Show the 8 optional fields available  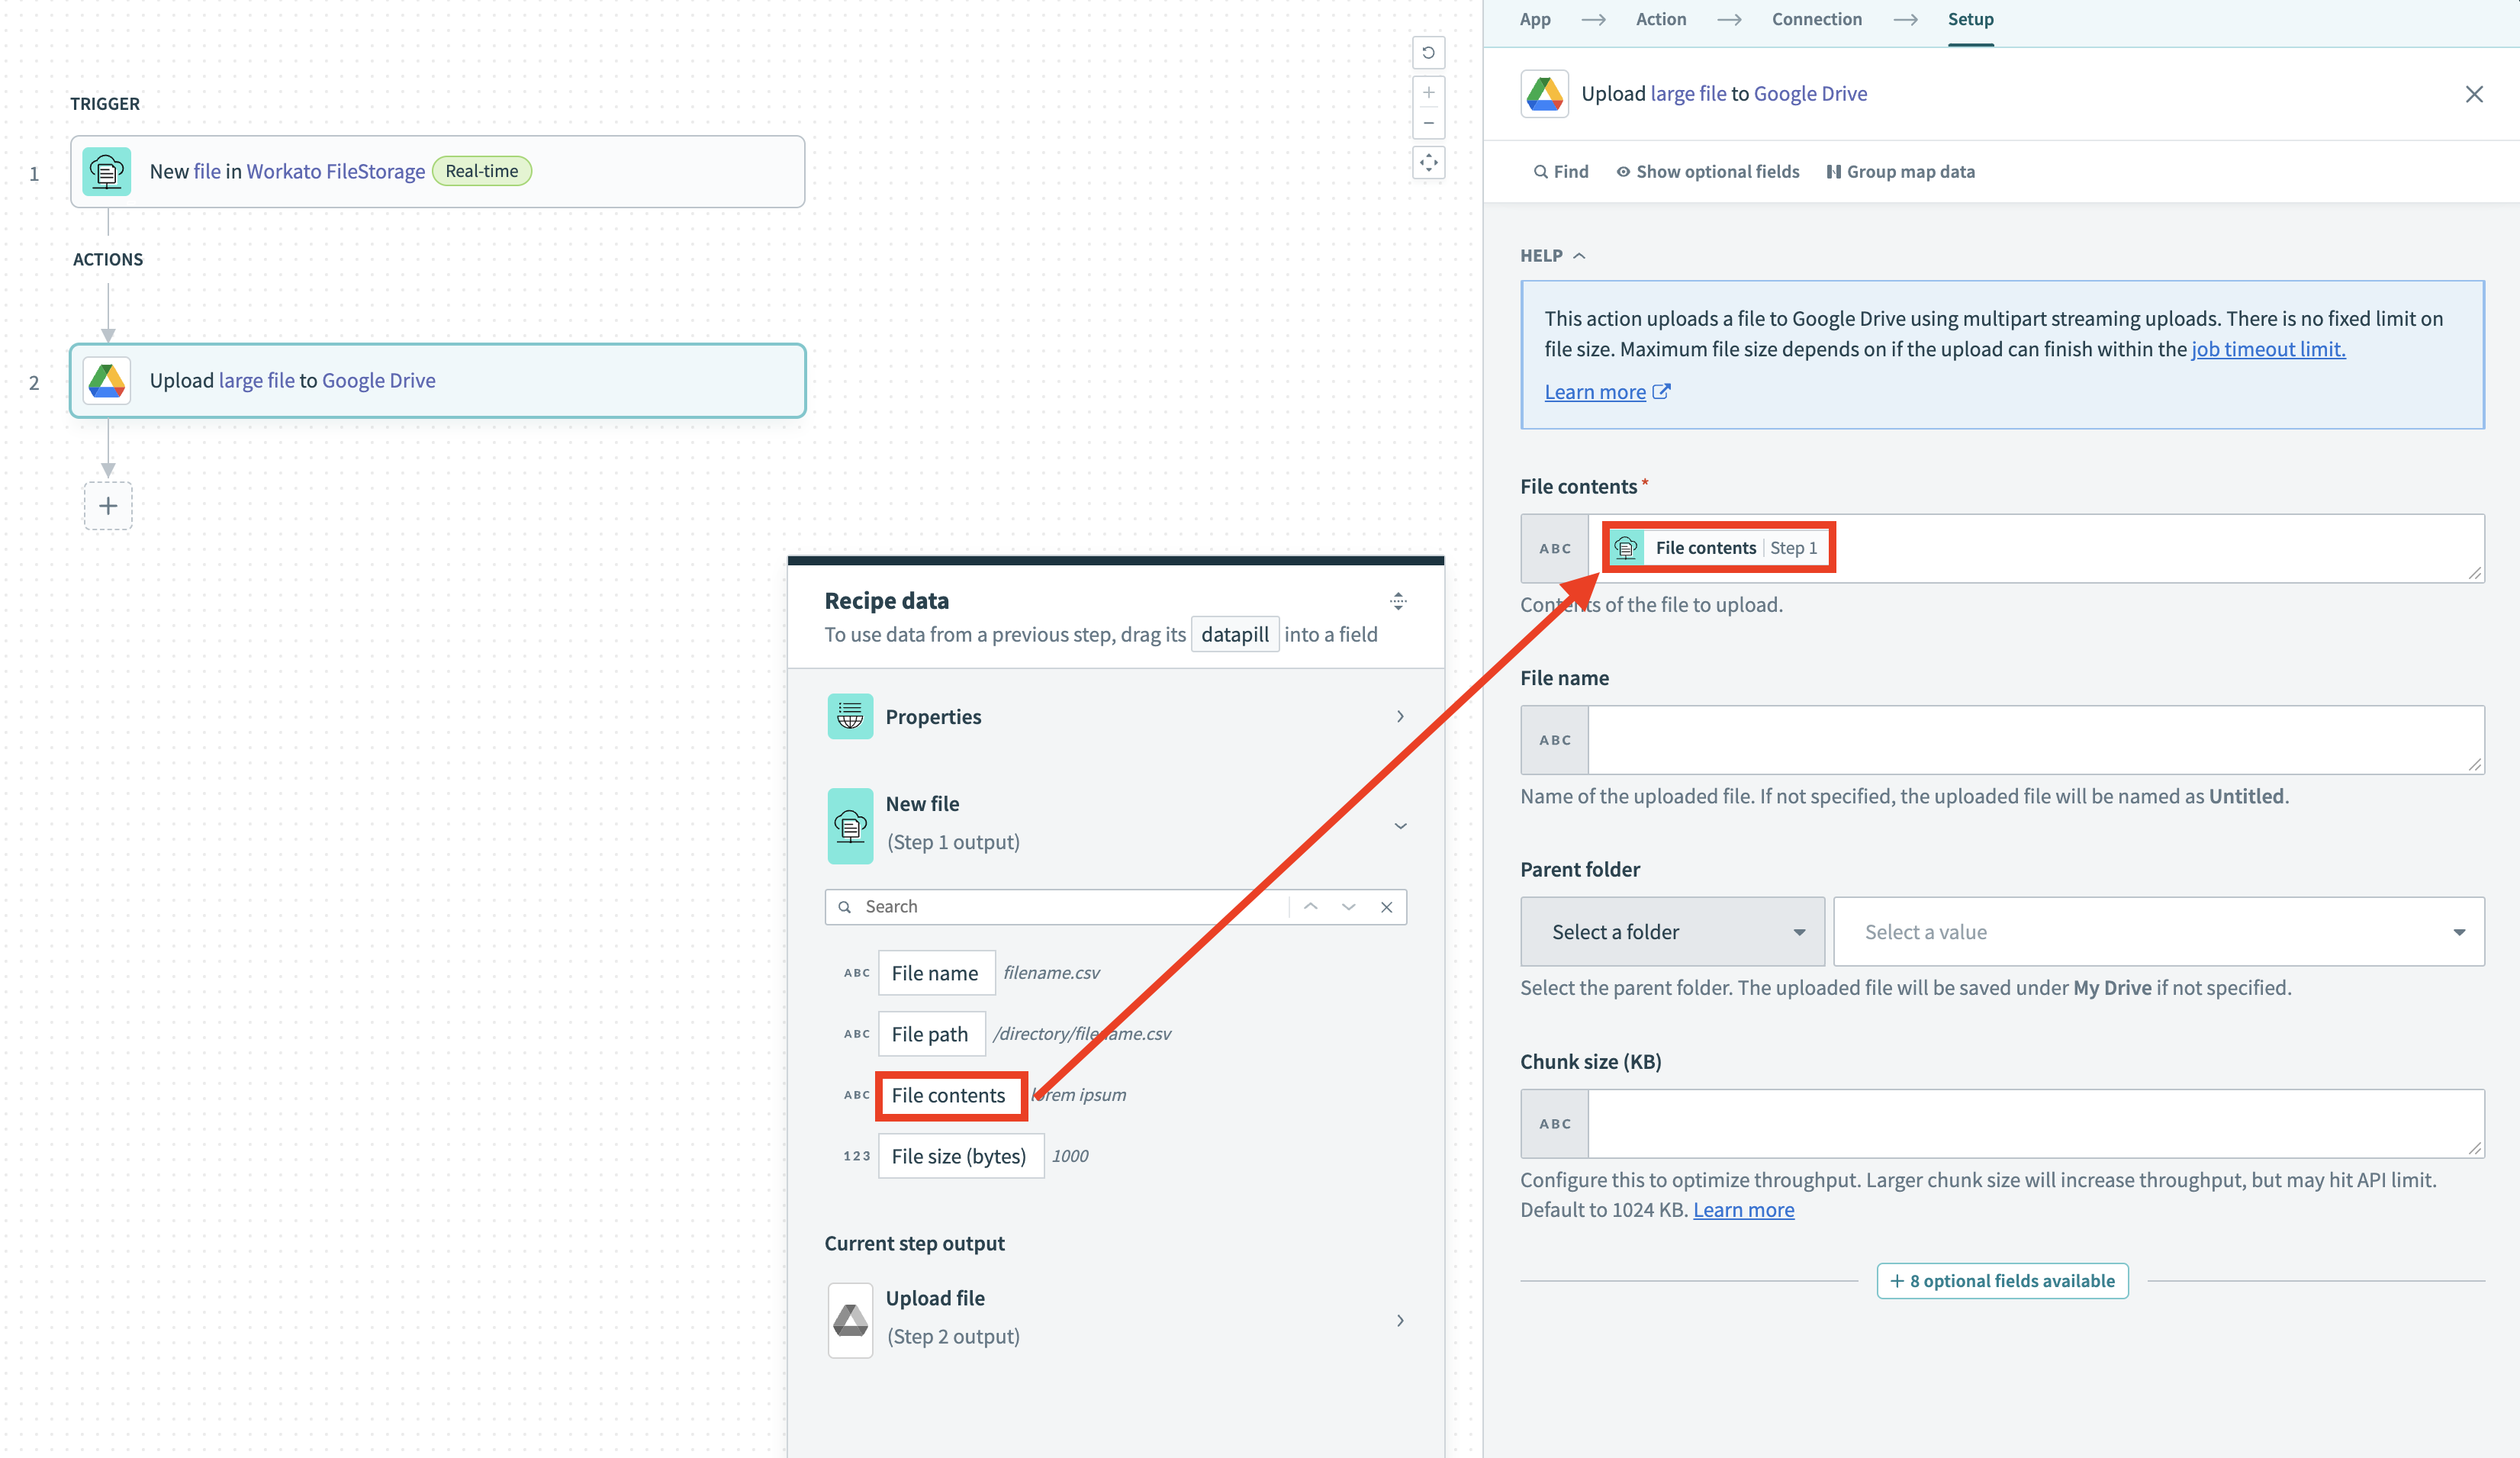[x=2002, y=1280]
